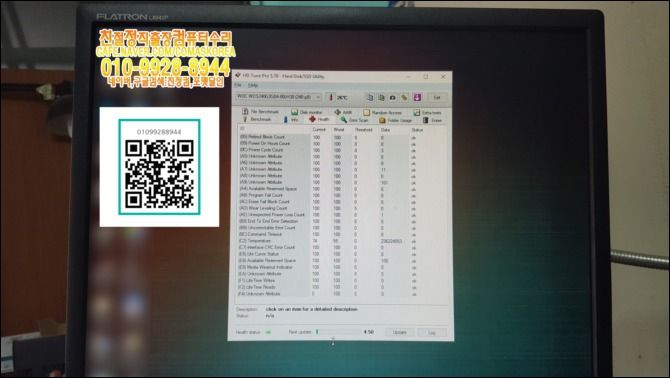This screenshot has width=670, height=378.
Task: Click the Update button
Action: coord(400,332)
